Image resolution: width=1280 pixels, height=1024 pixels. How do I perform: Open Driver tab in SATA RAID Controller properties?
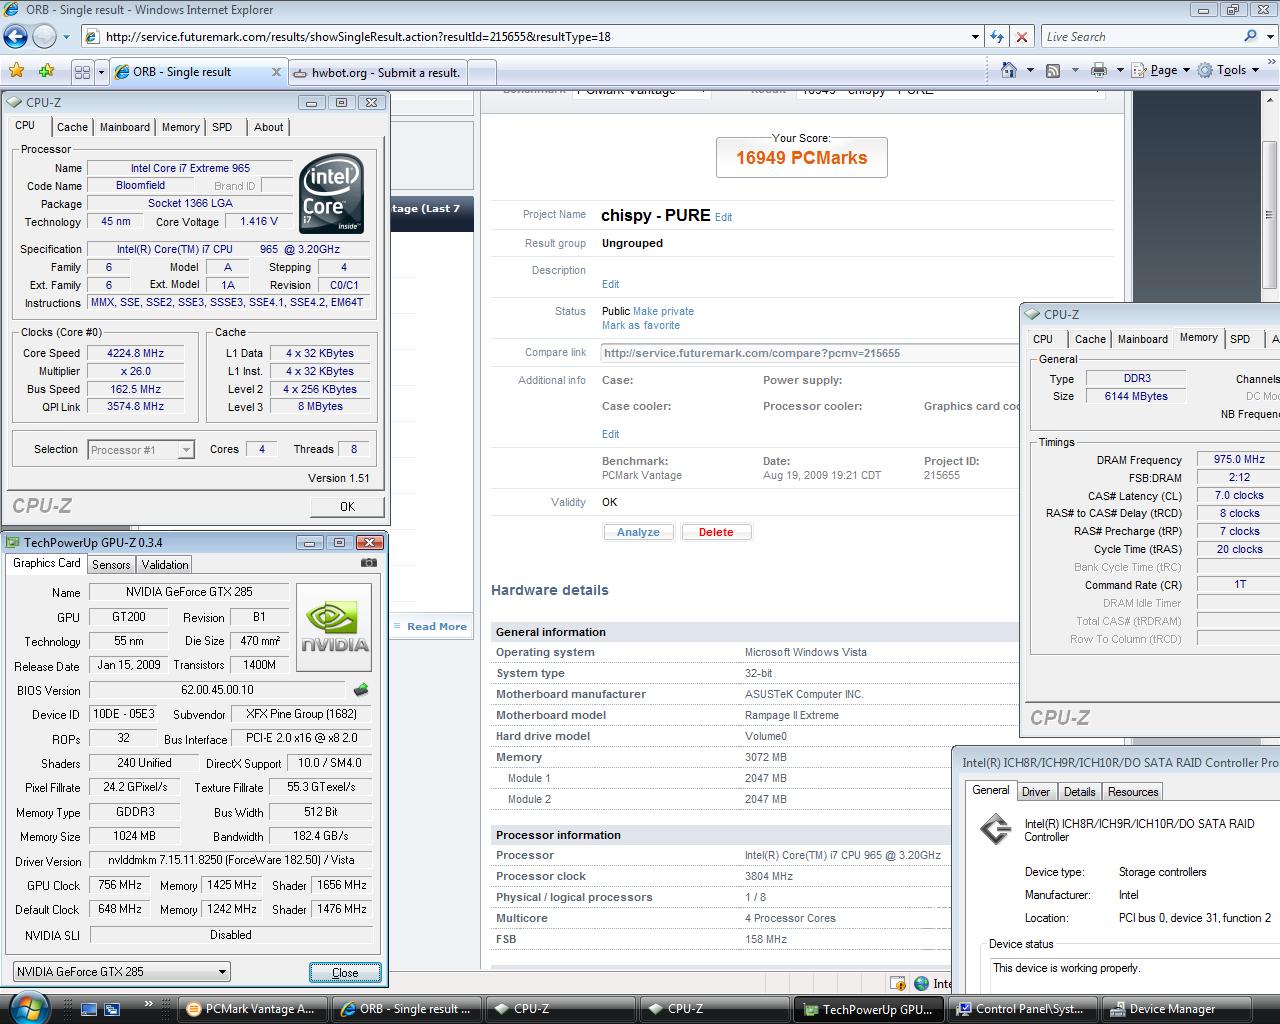(x=1036, y=792)
